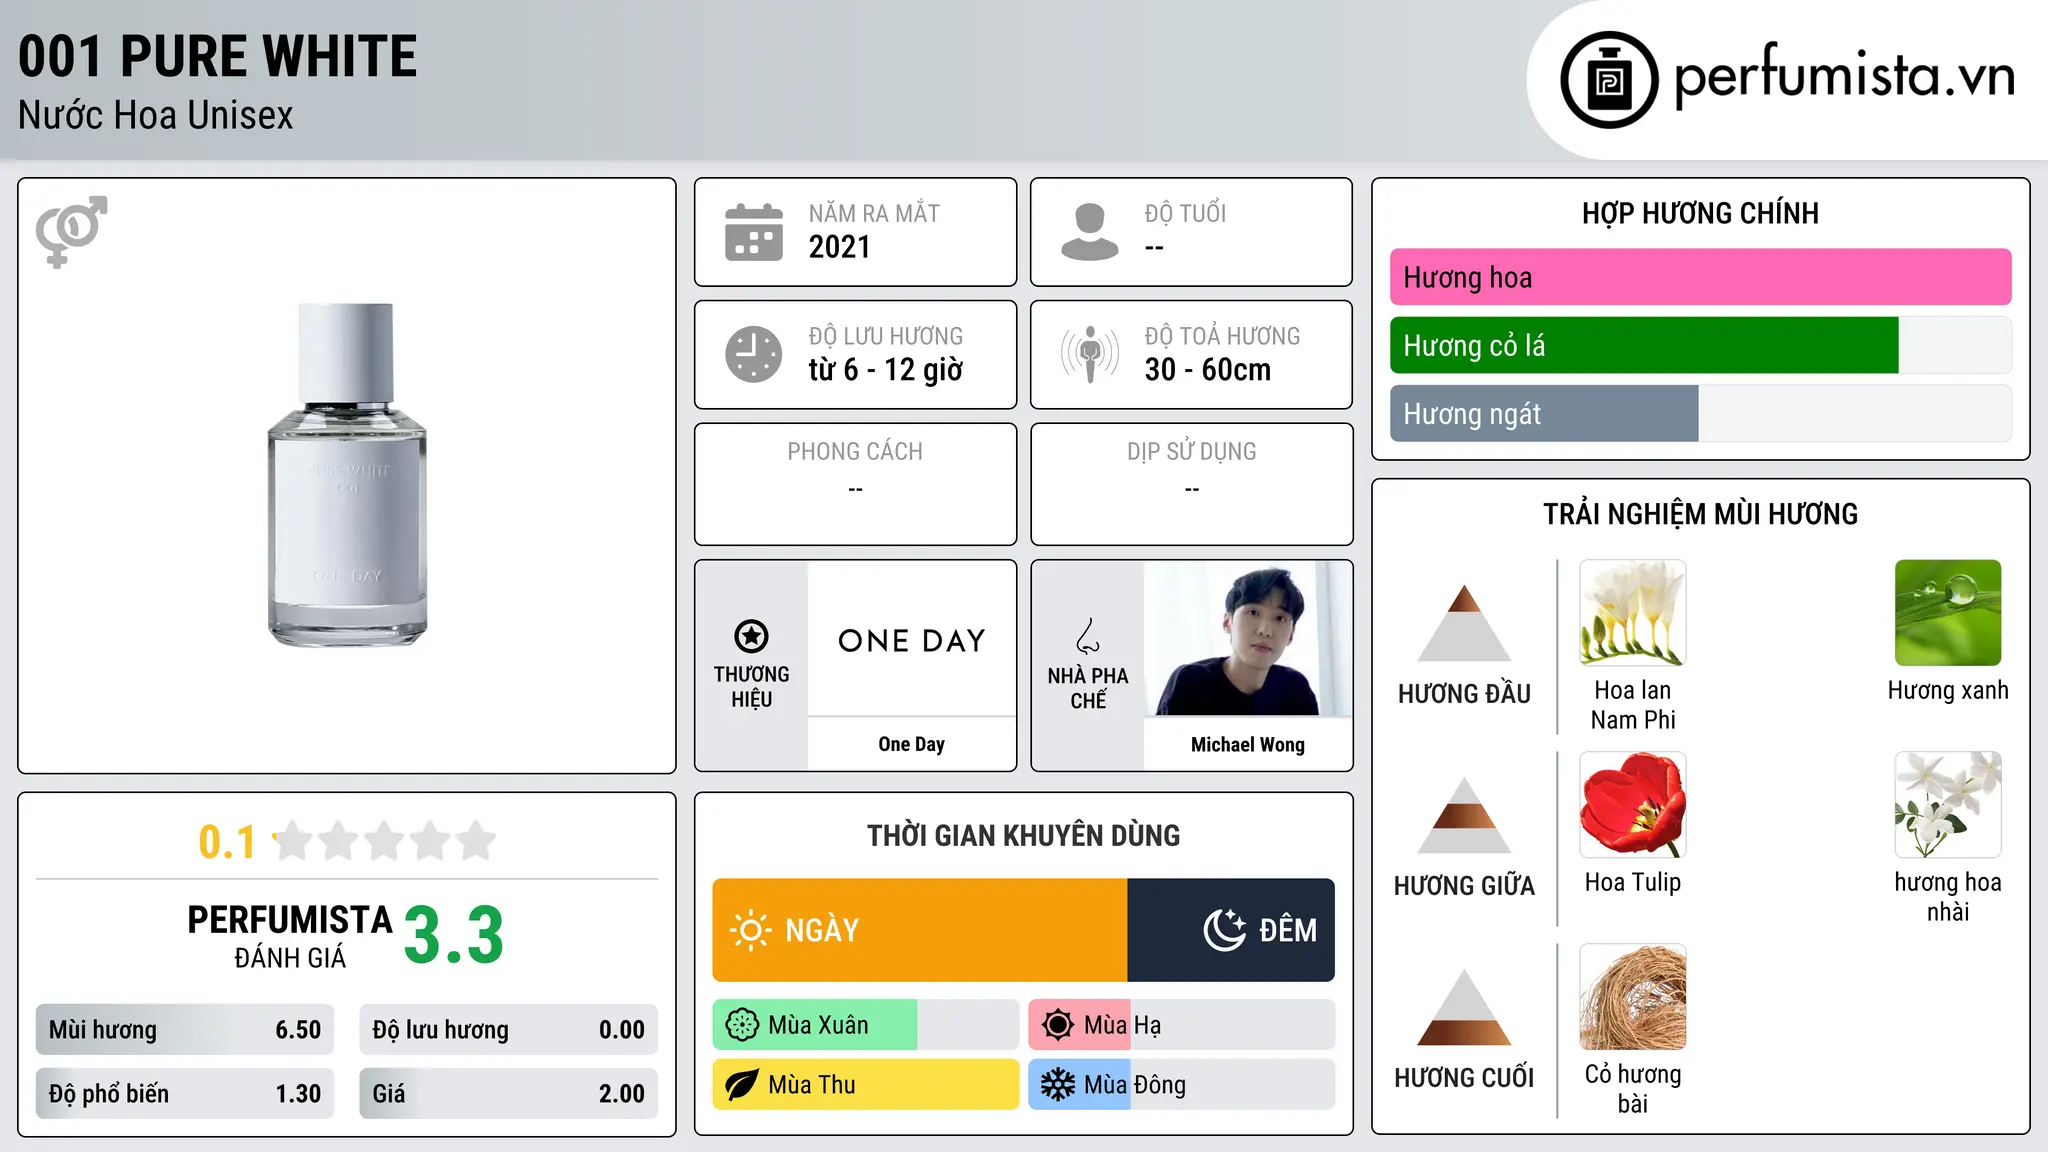Click the Pure White bottle product image
The height and width of the screenshot is (1152, 2048).
(347, 475)
